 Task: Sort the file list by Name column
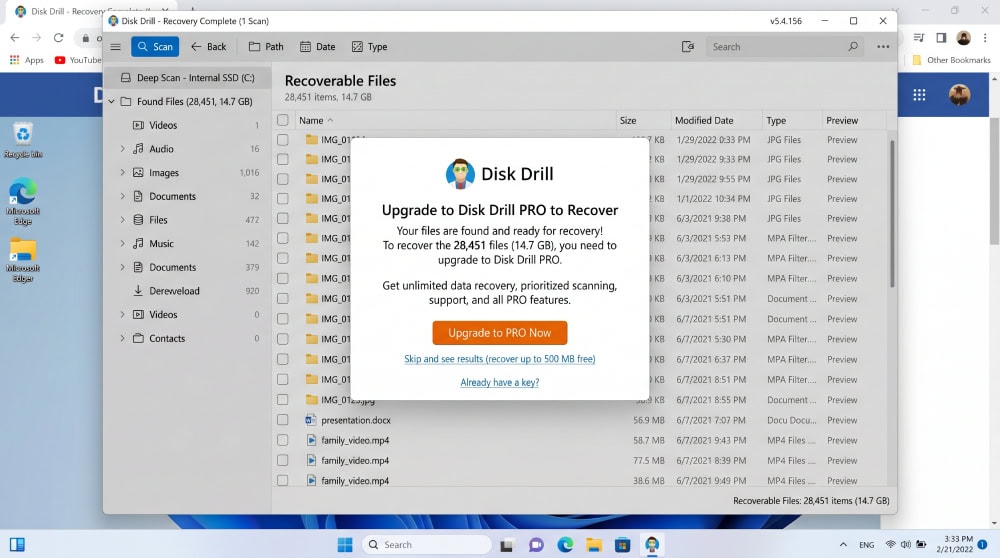click(x=311, y=120)
